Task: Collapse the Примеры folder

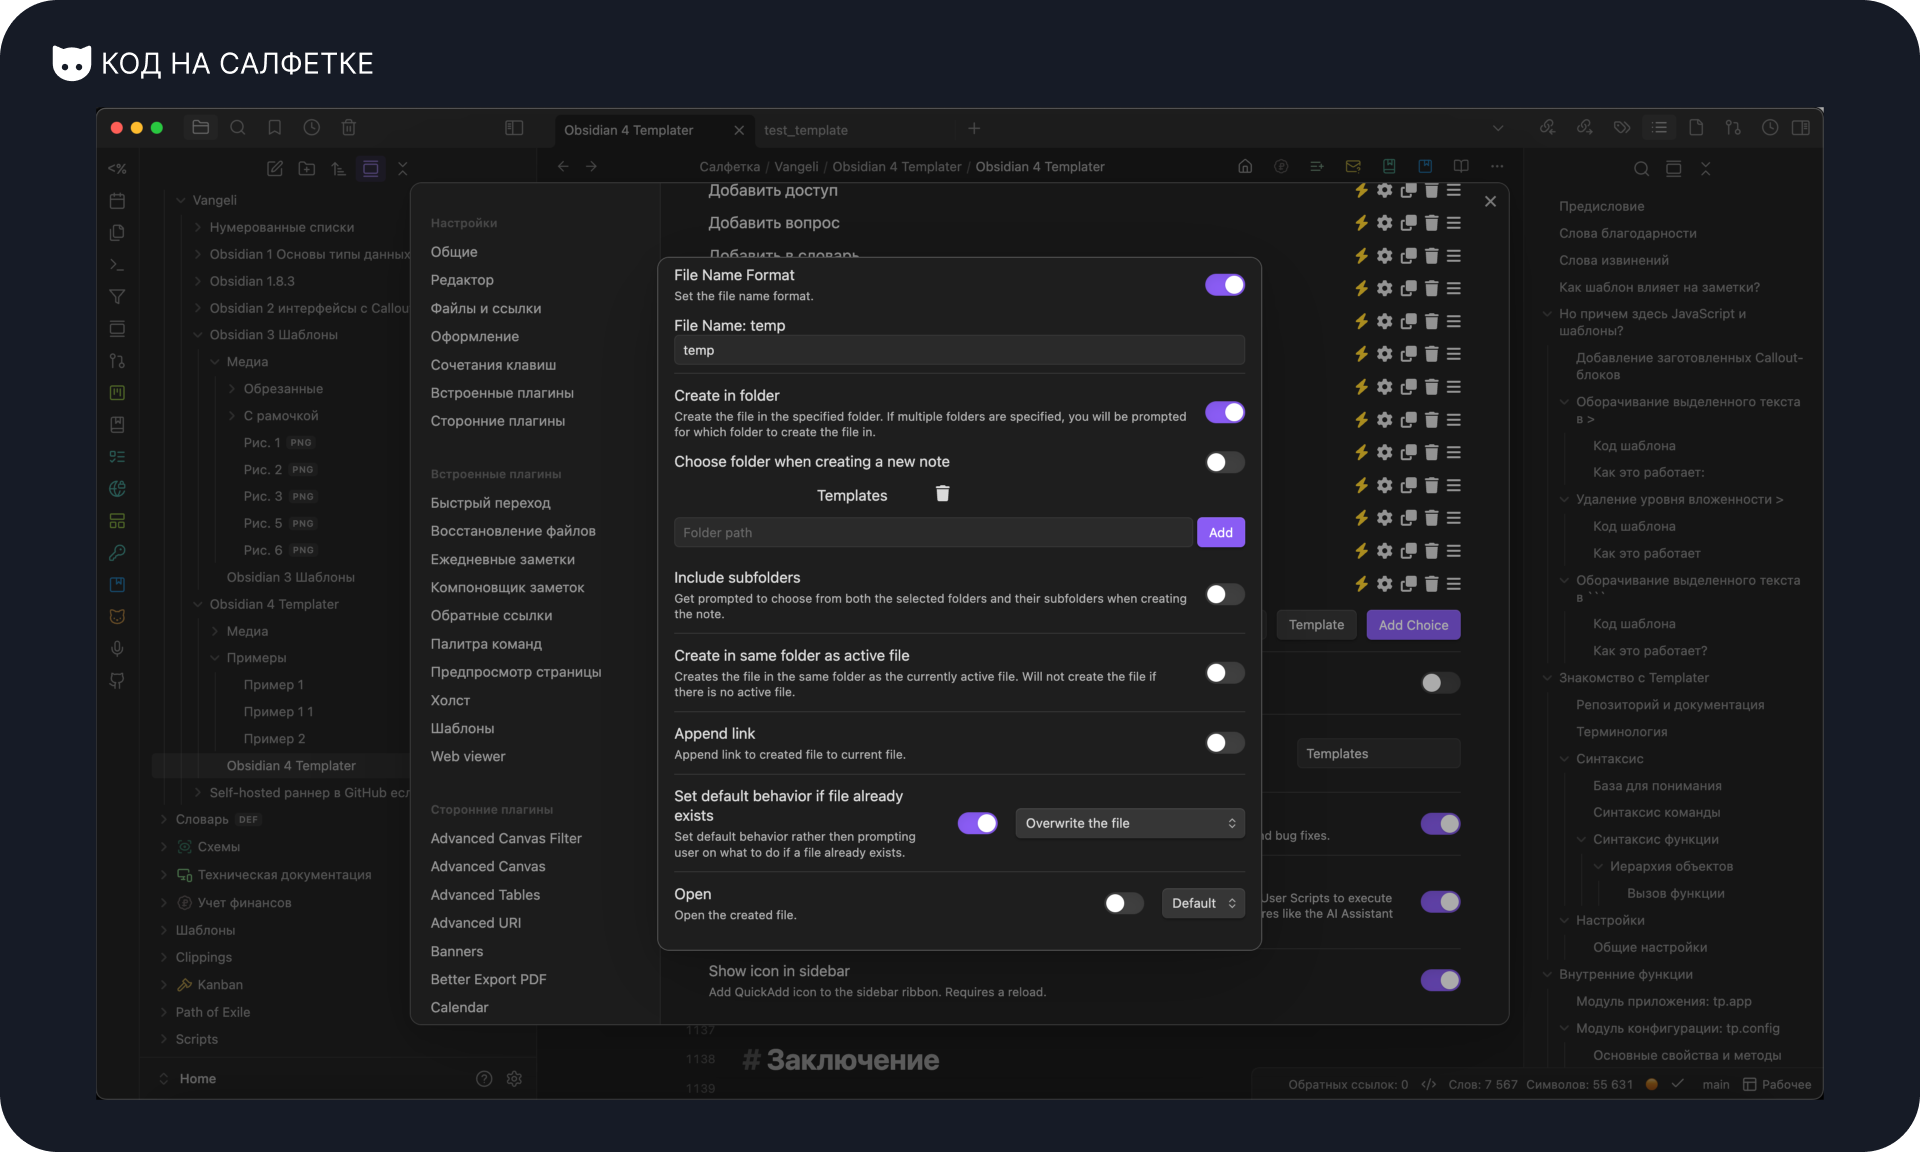Action: (x=215, y=658)
